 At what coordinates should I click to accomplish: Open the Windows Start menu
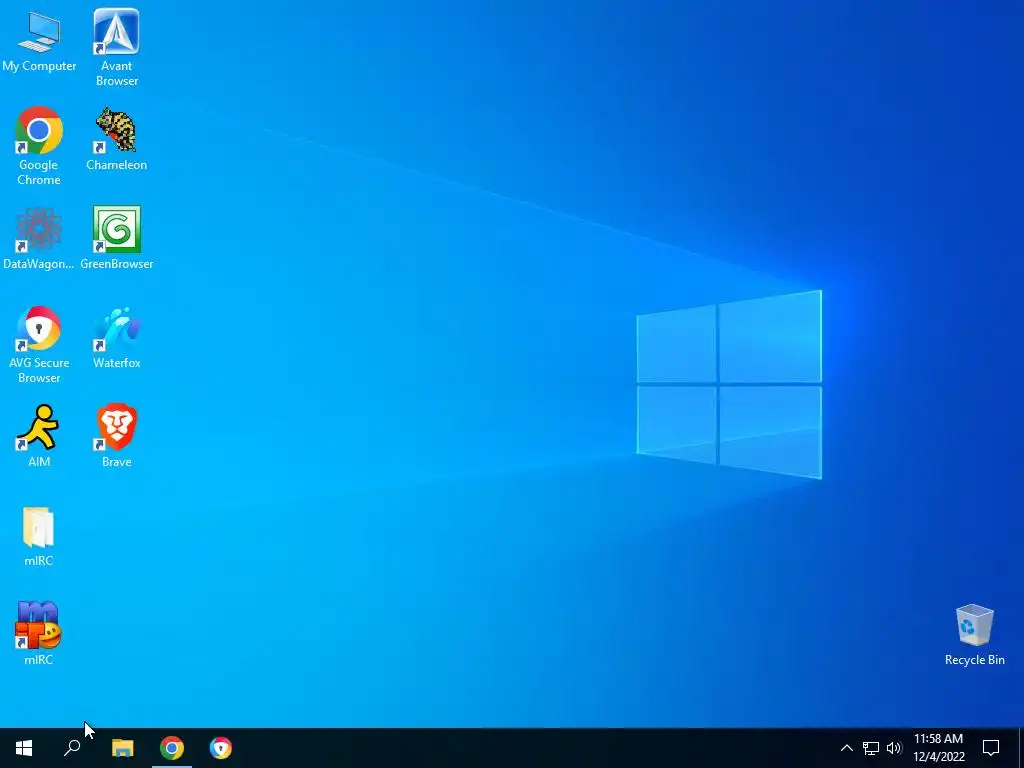(x=24, y=748)
